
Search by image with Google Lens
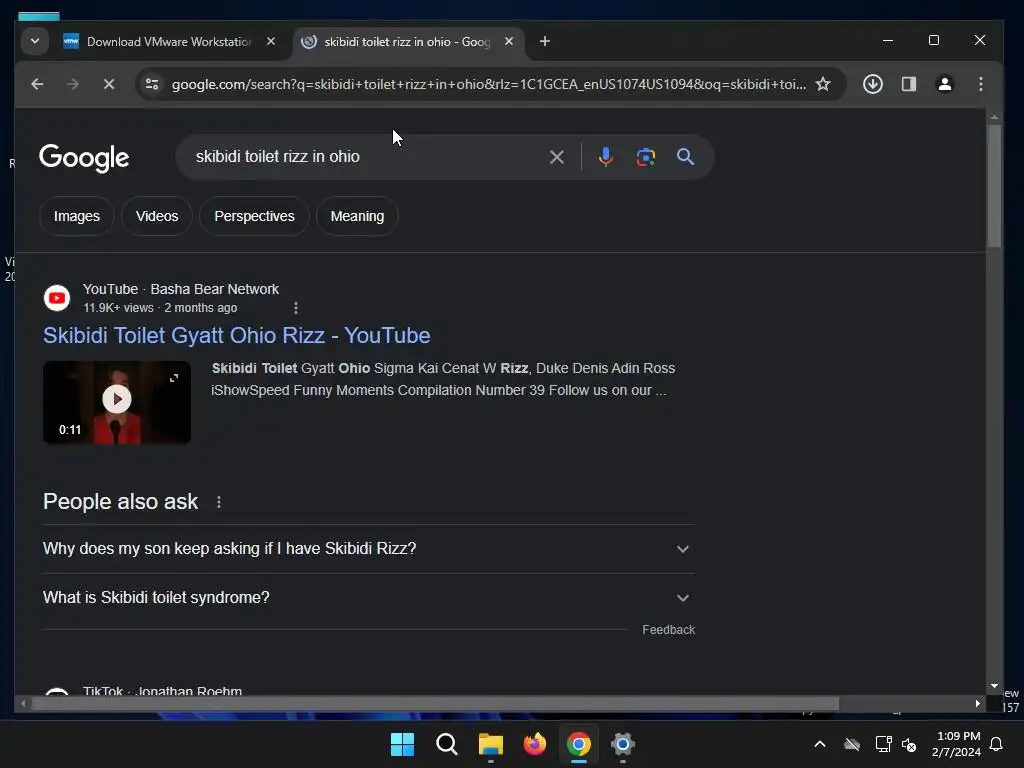[x=645, y=157]
